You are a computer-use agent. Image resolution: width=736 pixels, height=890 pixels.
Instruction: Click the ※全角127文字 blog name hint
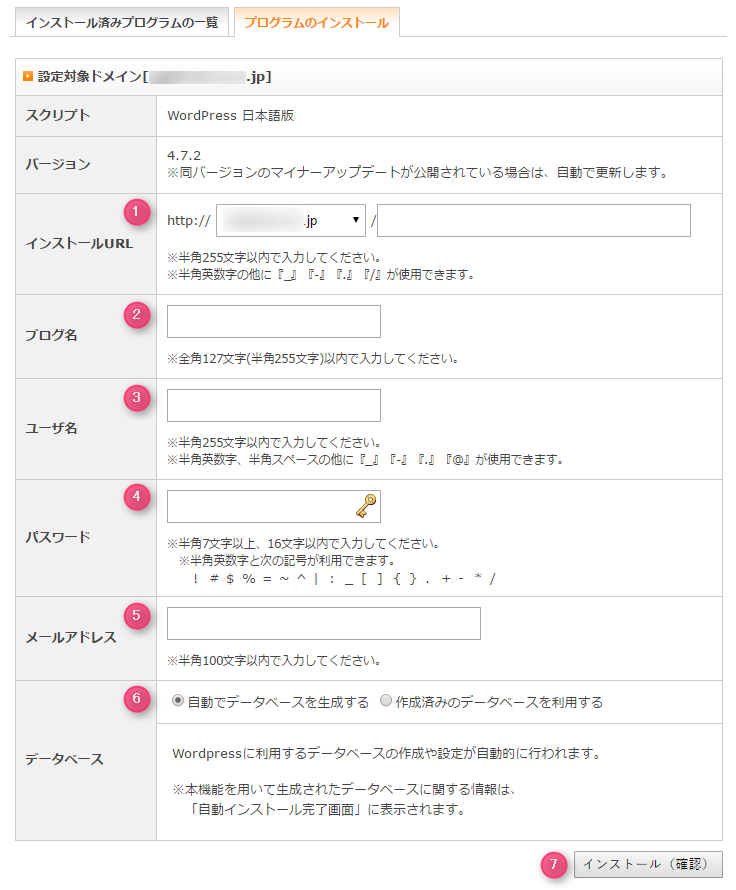tap(313, 359)
